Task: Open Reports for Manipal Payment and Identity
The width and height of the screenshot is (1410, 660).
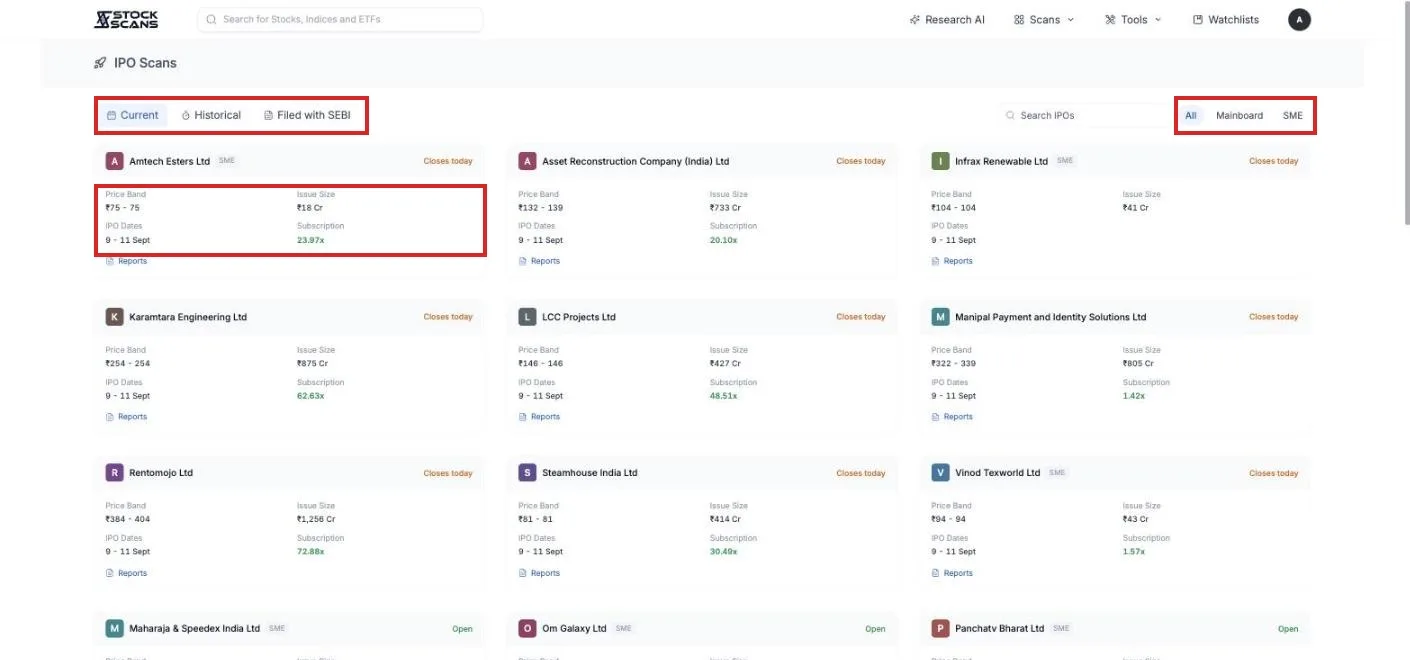Action: (x=952, y=417)
